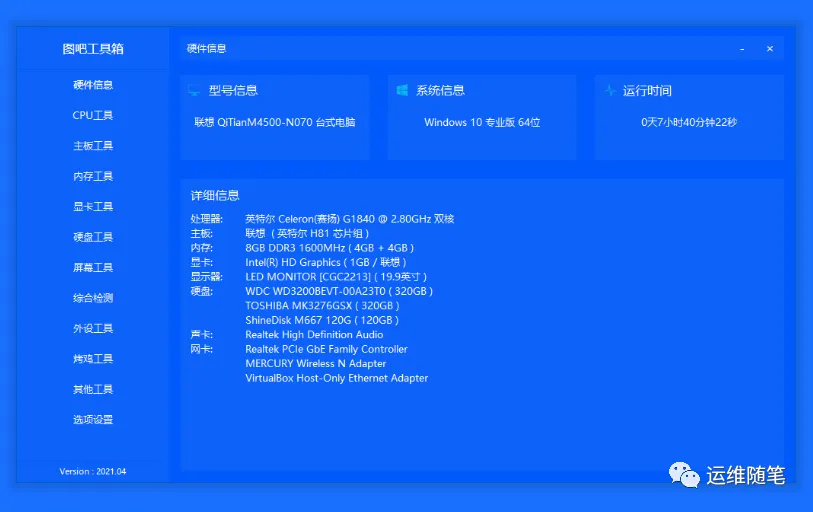Click the pulse icon beside 运行时间
This screenshot has height=512, width=813.
[610, 90]
